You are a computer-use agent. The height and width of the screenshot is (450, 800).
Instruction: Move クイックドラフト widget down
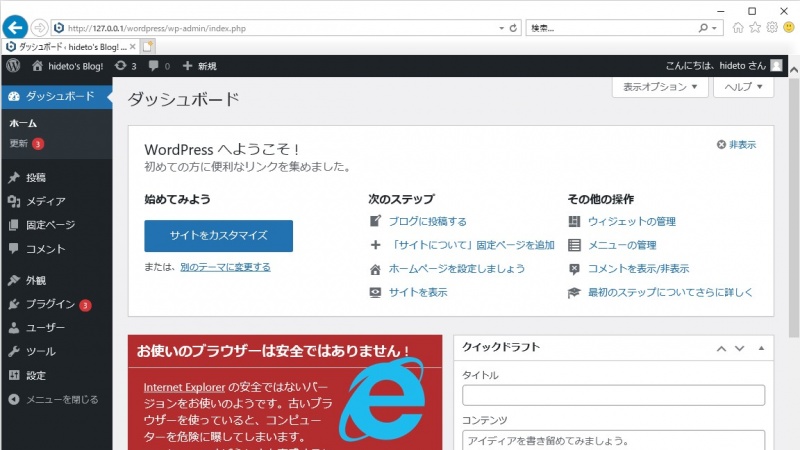click(739, 348)
